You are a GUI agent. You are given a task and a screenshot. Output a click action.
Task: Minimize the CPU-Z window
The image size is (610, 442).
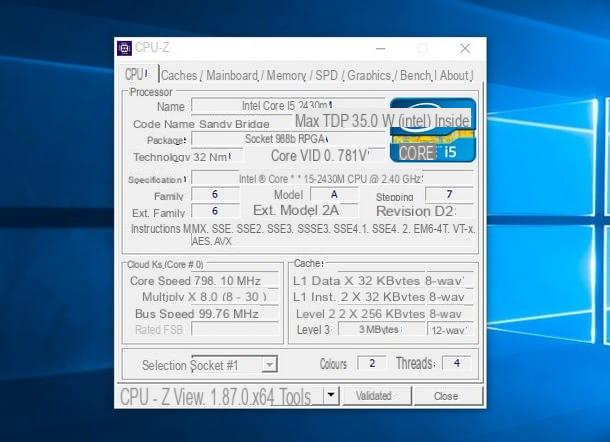click(381, 49)
